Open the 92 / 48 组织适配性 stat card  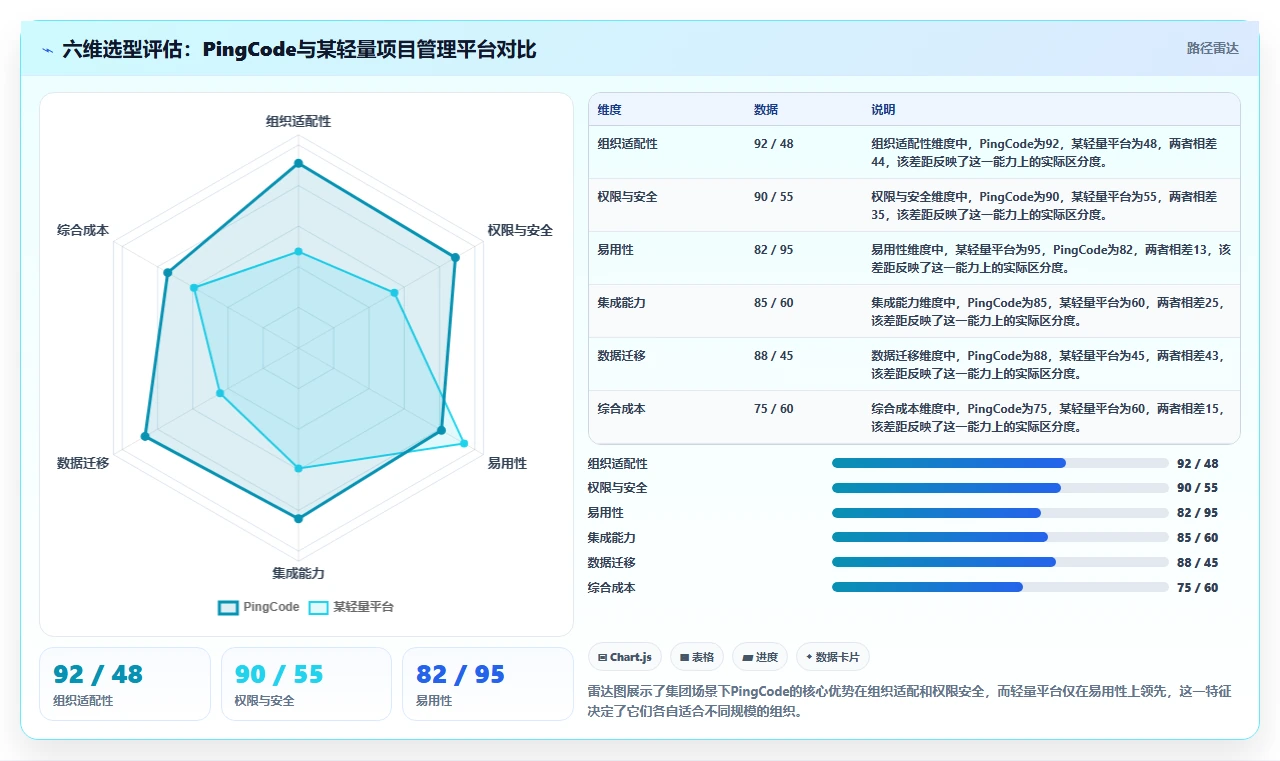tap(125, 684)
